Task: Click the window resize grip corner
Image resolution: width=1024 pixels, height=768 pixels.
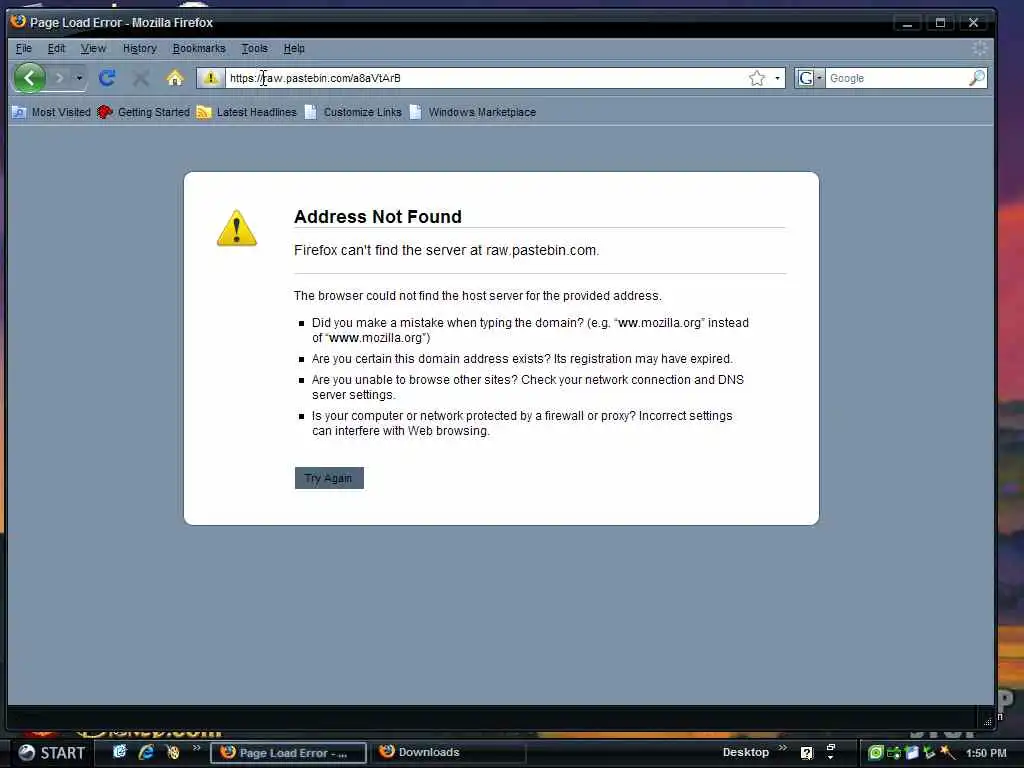Action: (987, 722)
